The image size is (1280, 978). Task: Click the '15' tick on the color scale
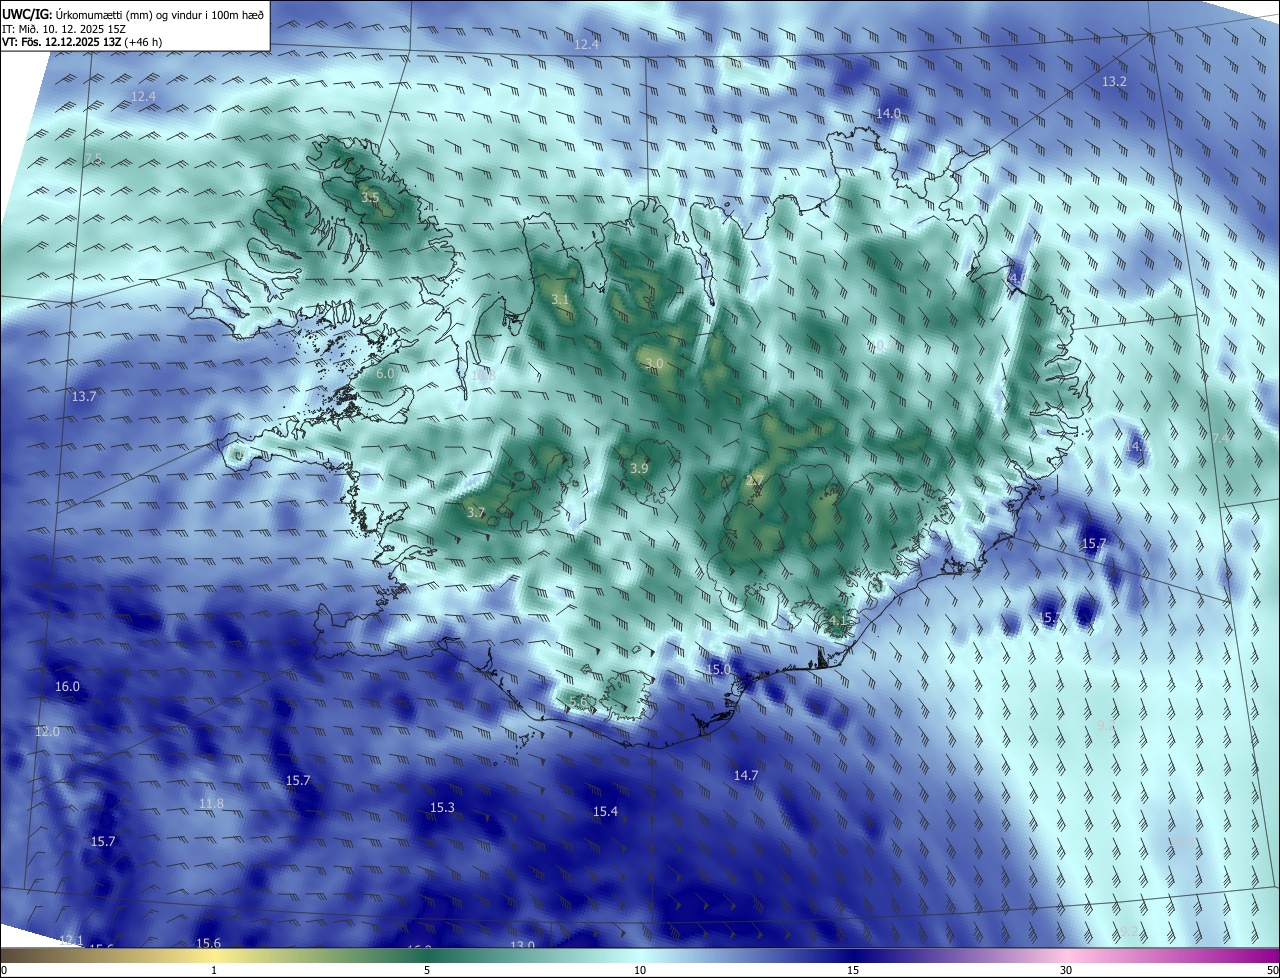click(853, 970)
